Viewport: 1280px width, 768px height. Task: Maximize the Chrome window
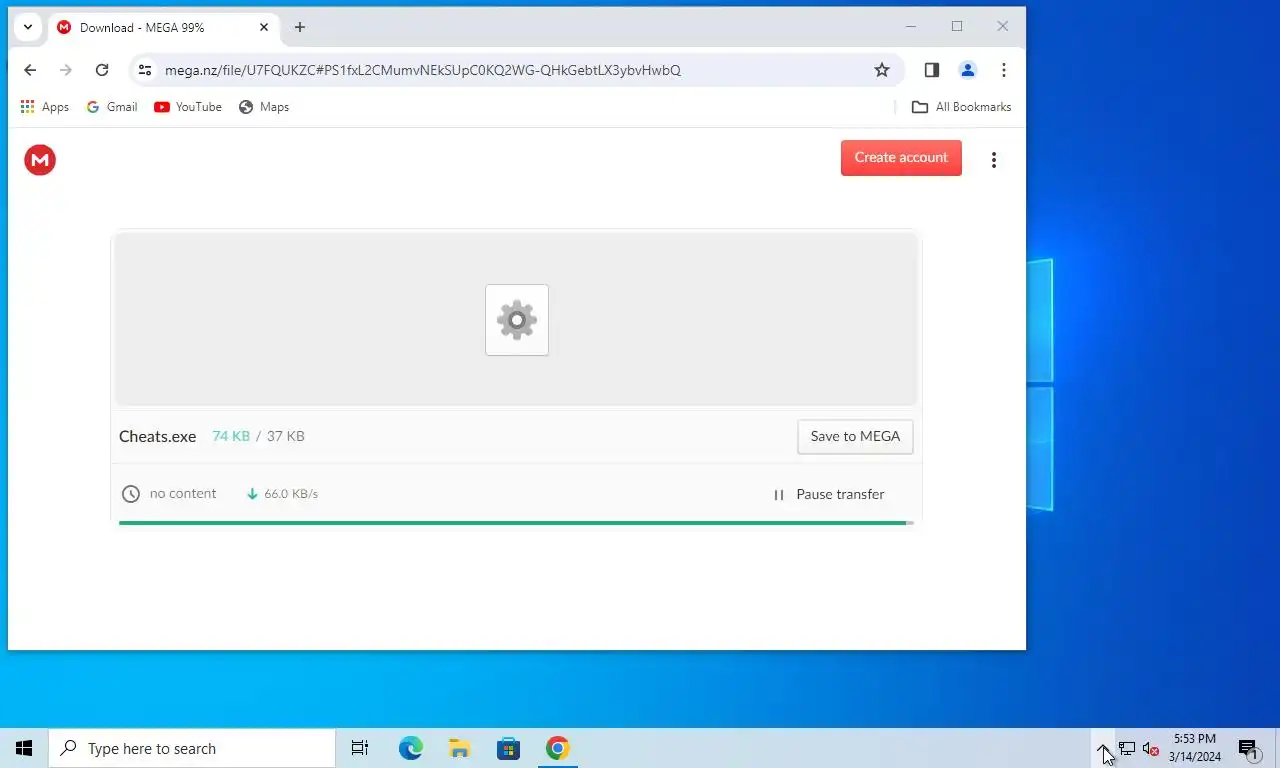pyautogui.click(x=957, y=27)
